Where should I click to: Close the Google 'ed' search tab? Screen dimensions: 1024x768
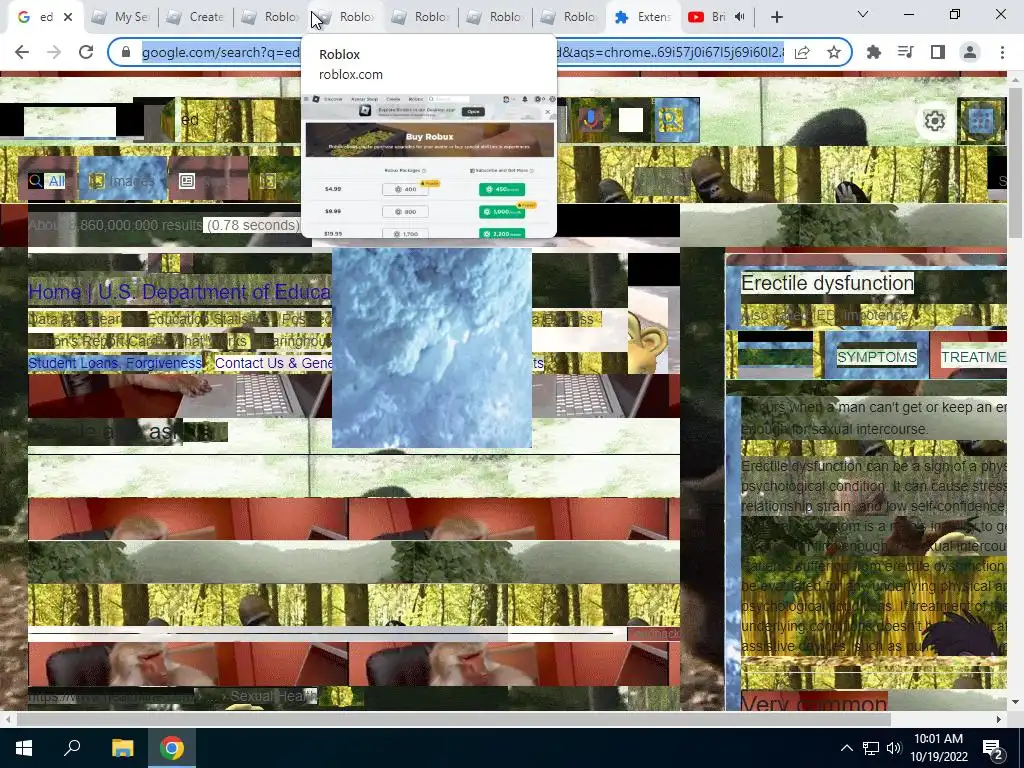(68, 17)
